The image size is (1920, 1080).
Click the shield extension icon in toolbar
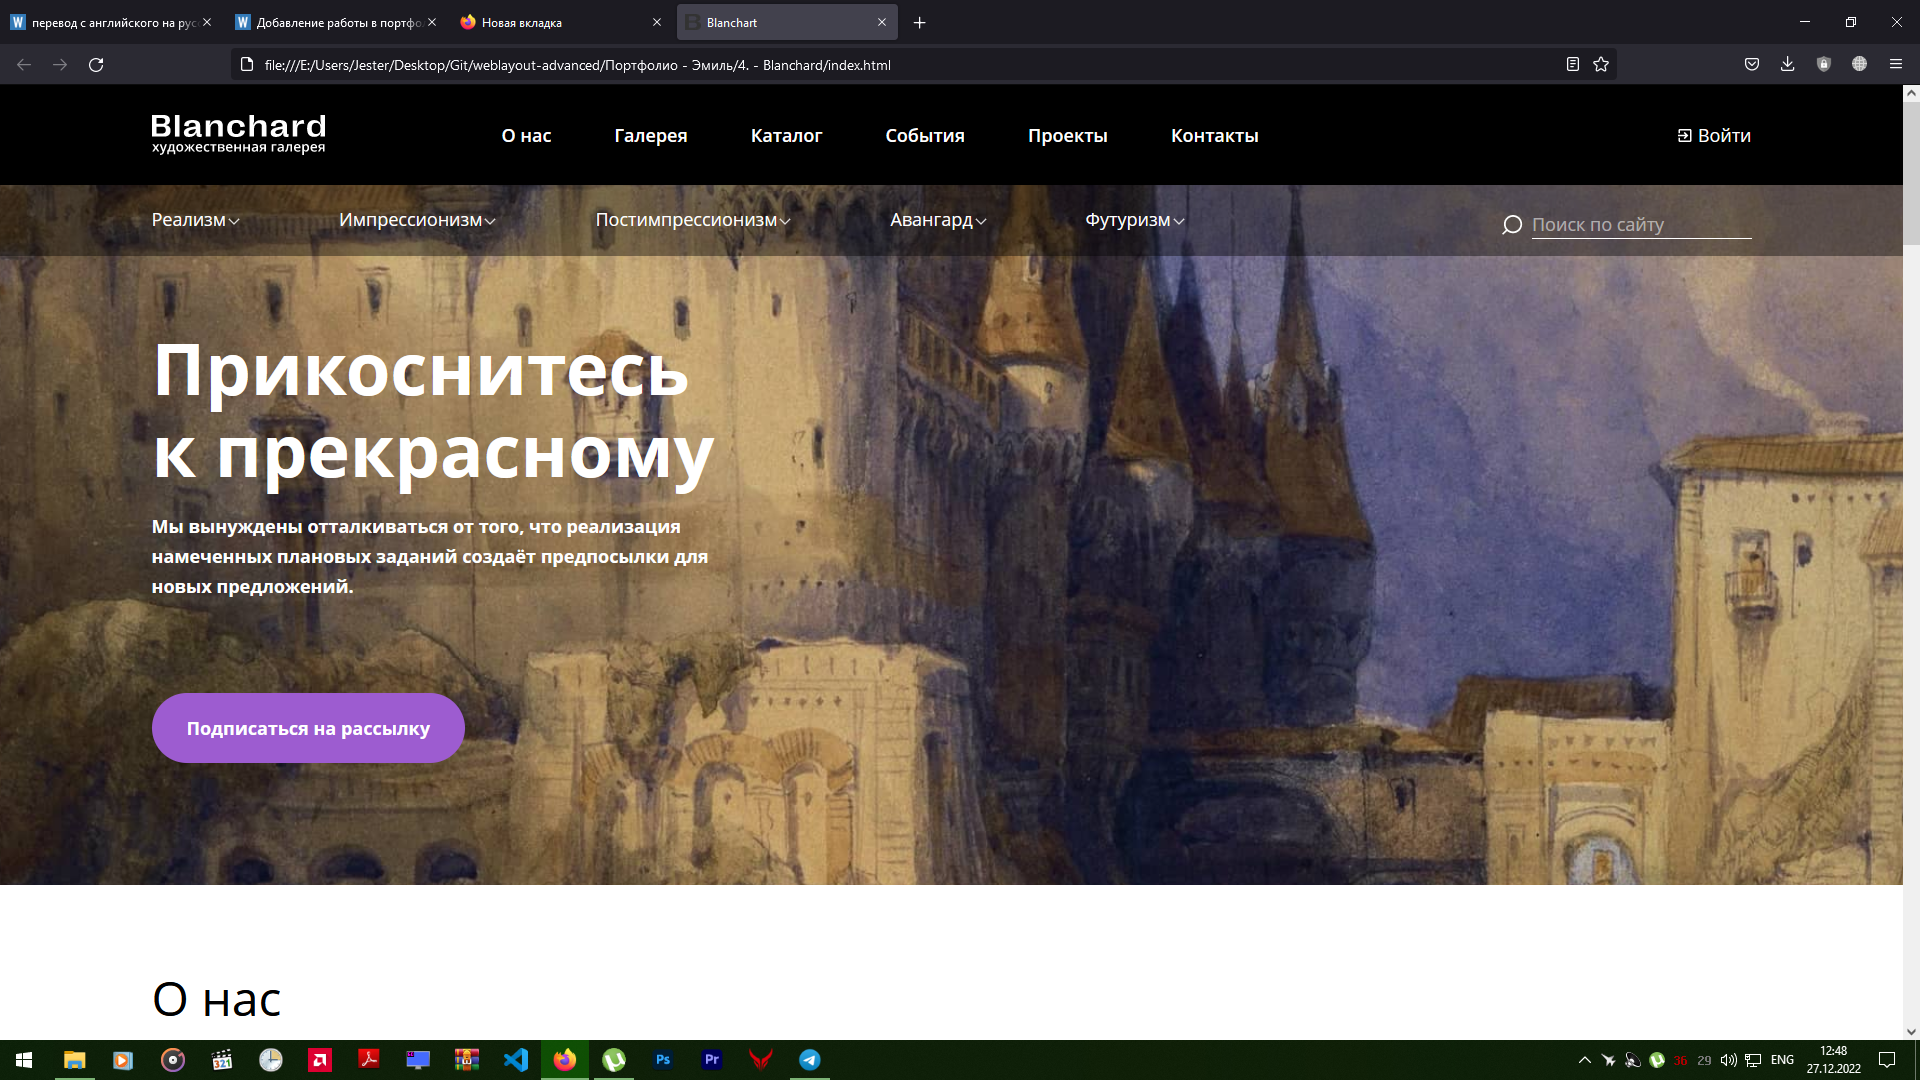pyautogui.click(x=1824, y=65)
